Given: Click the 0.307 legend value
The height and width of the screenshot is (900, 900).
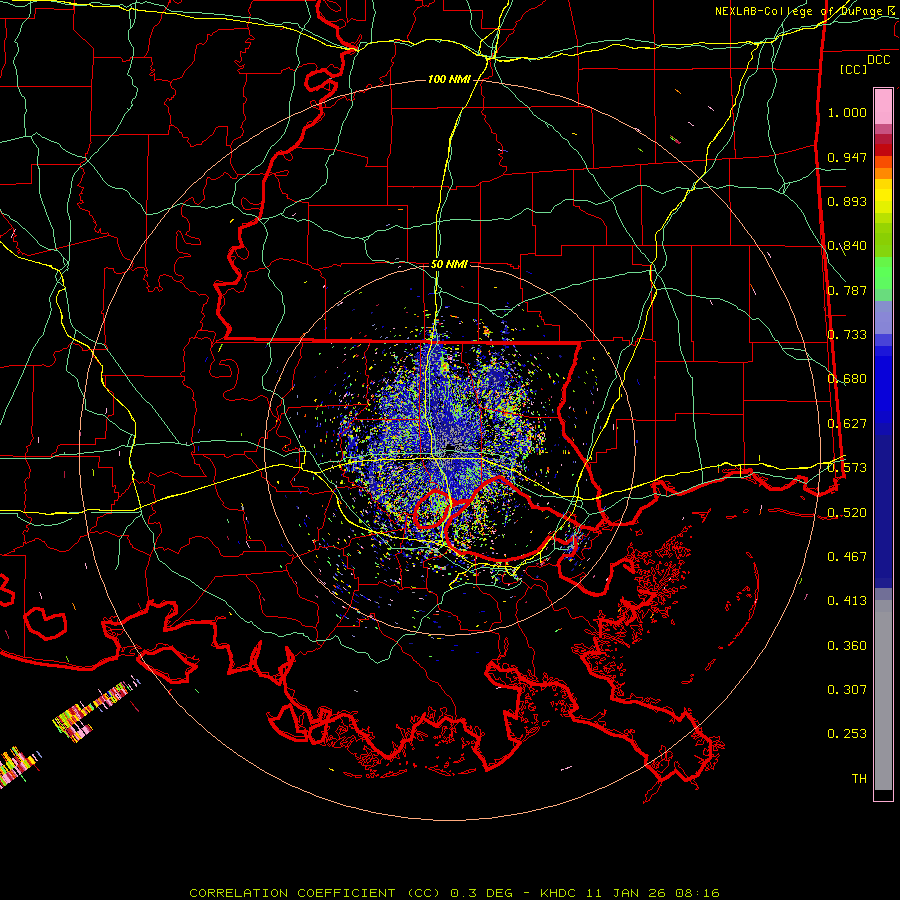Looking at the screenshot, I should tap(847, 690).
